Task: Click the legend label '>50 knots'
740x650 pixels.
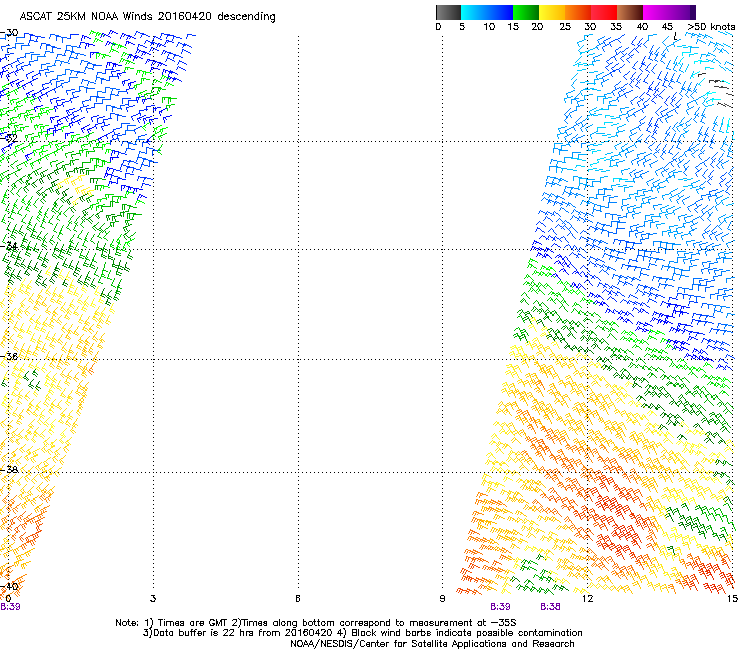Action: point(711,27)
